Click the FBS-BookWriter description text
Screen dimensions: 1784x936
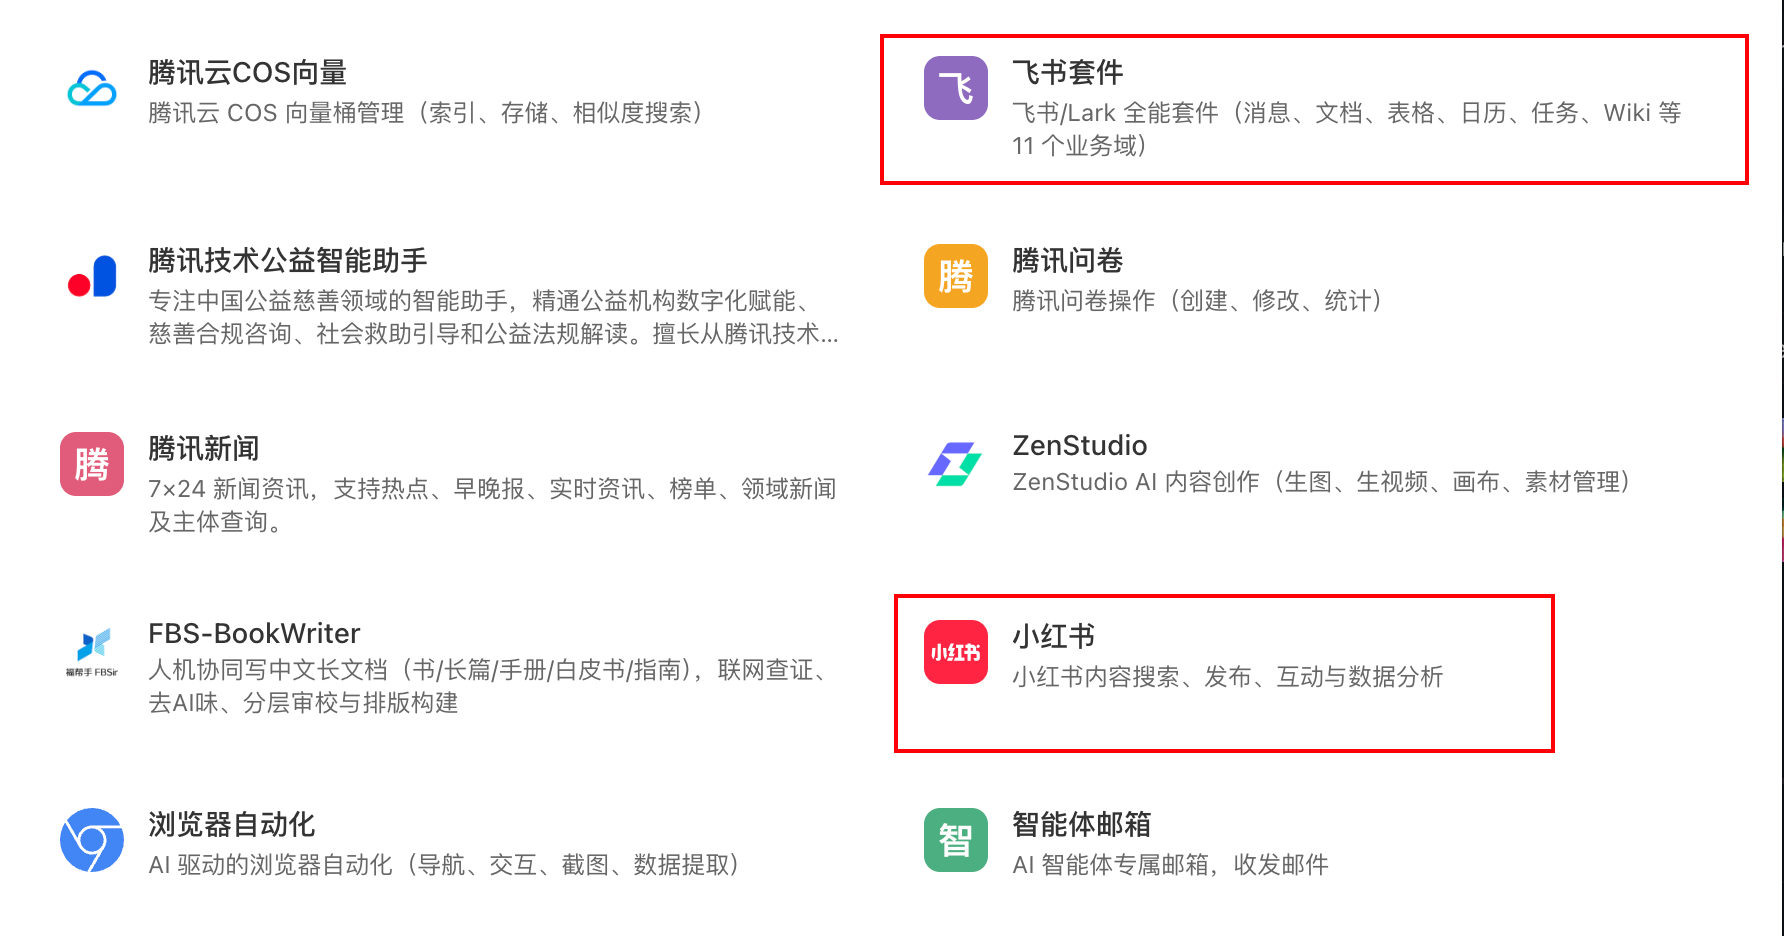coord(490,686)
